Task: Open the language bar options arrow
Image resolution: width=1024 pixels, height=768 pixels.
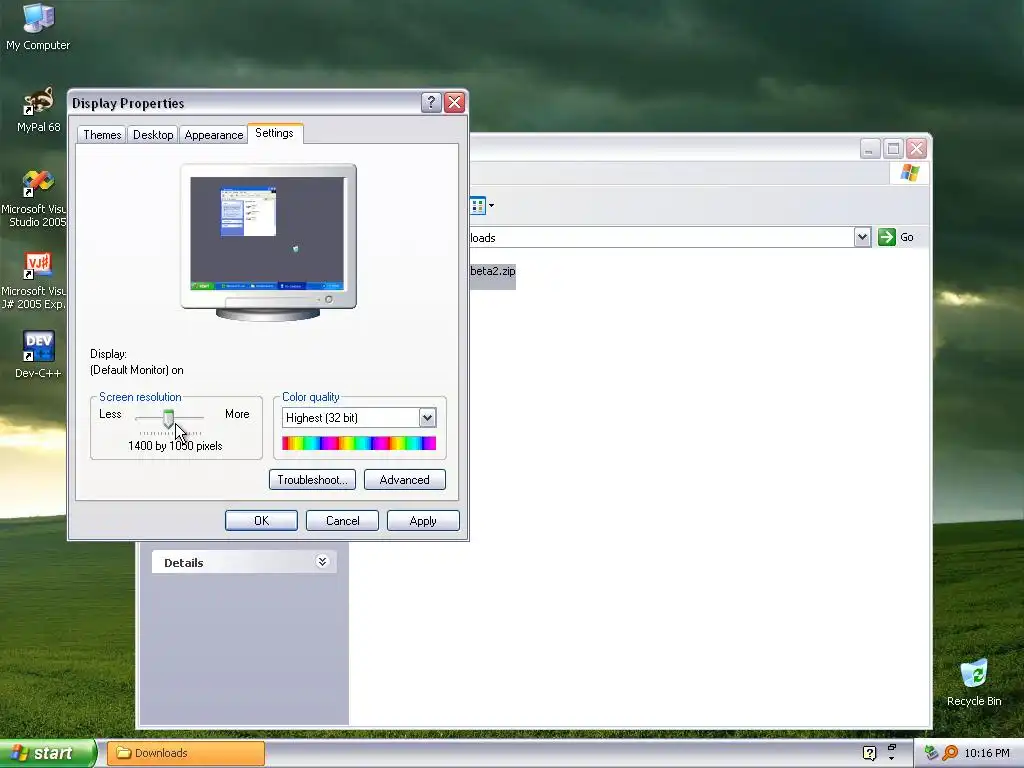Action: pos(891,759)
